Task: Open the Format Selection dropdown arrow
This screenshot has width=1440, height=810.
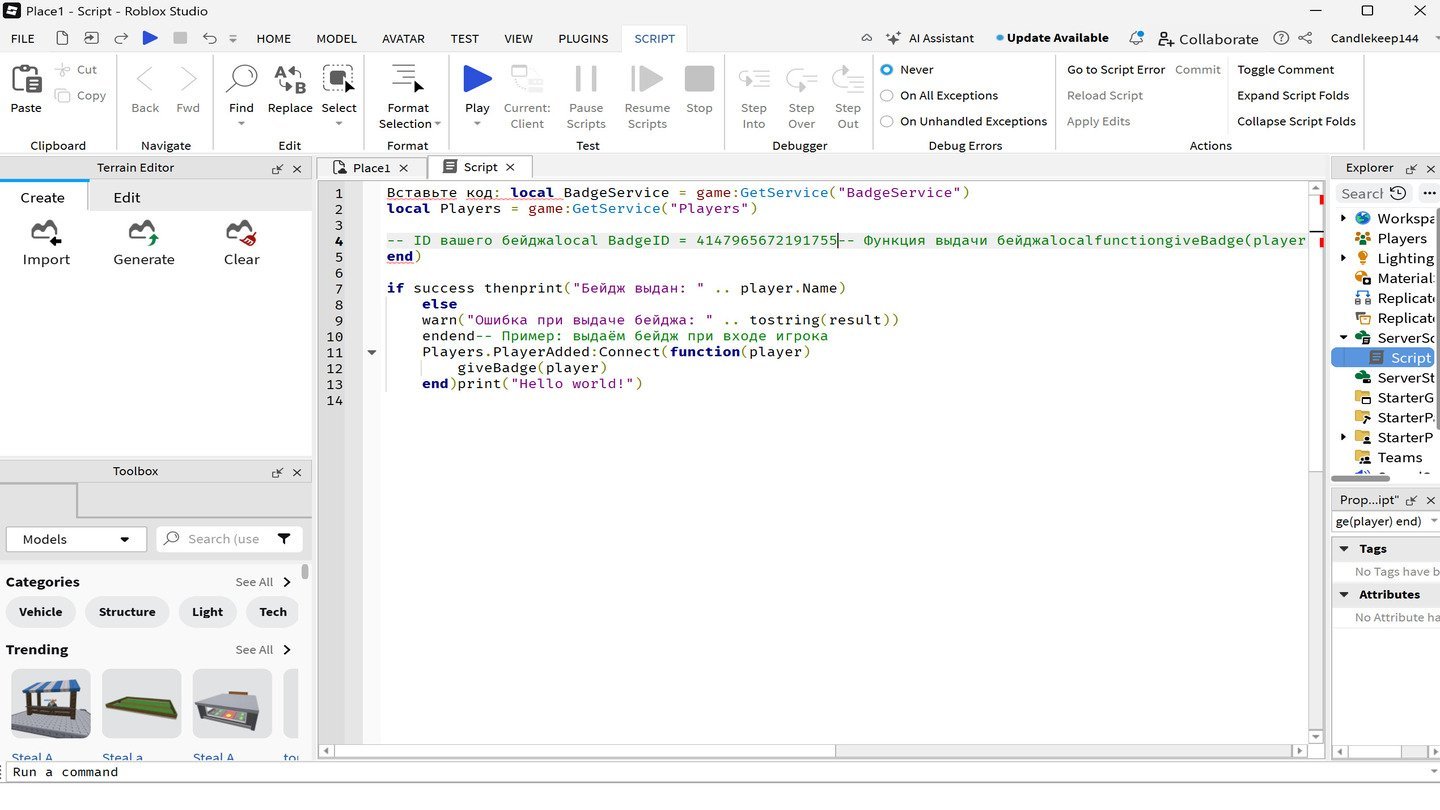Action: pos(438,124)
